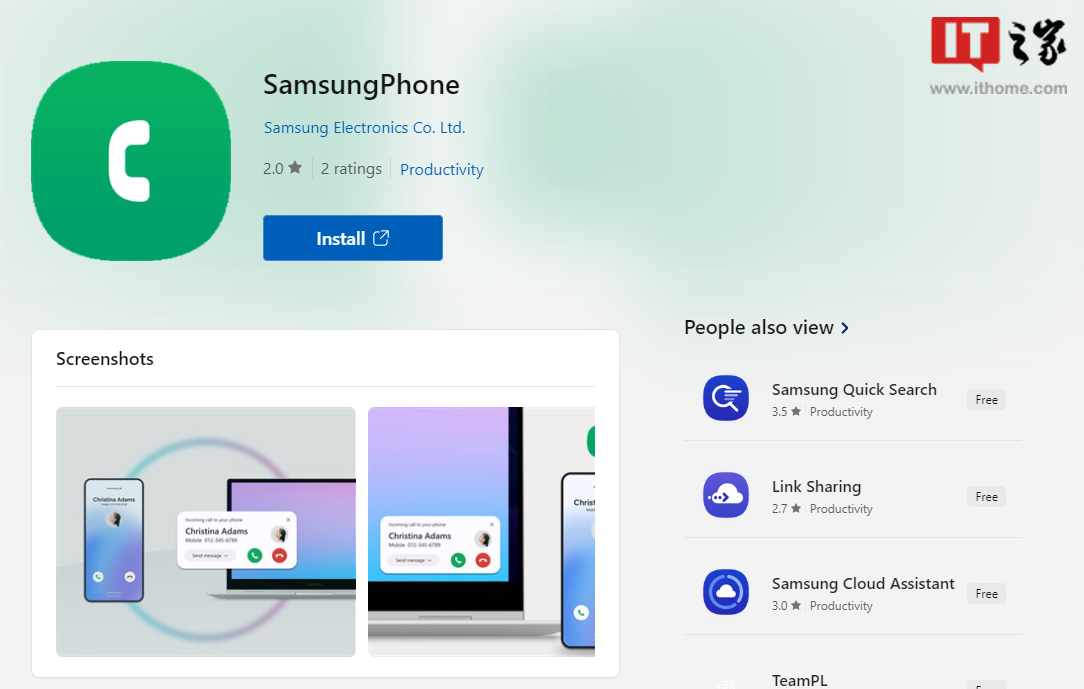Screen dimensions: 1084x689
Task: View the 2 ratings details
Action: pyautogui.click(x=351, y=169)
